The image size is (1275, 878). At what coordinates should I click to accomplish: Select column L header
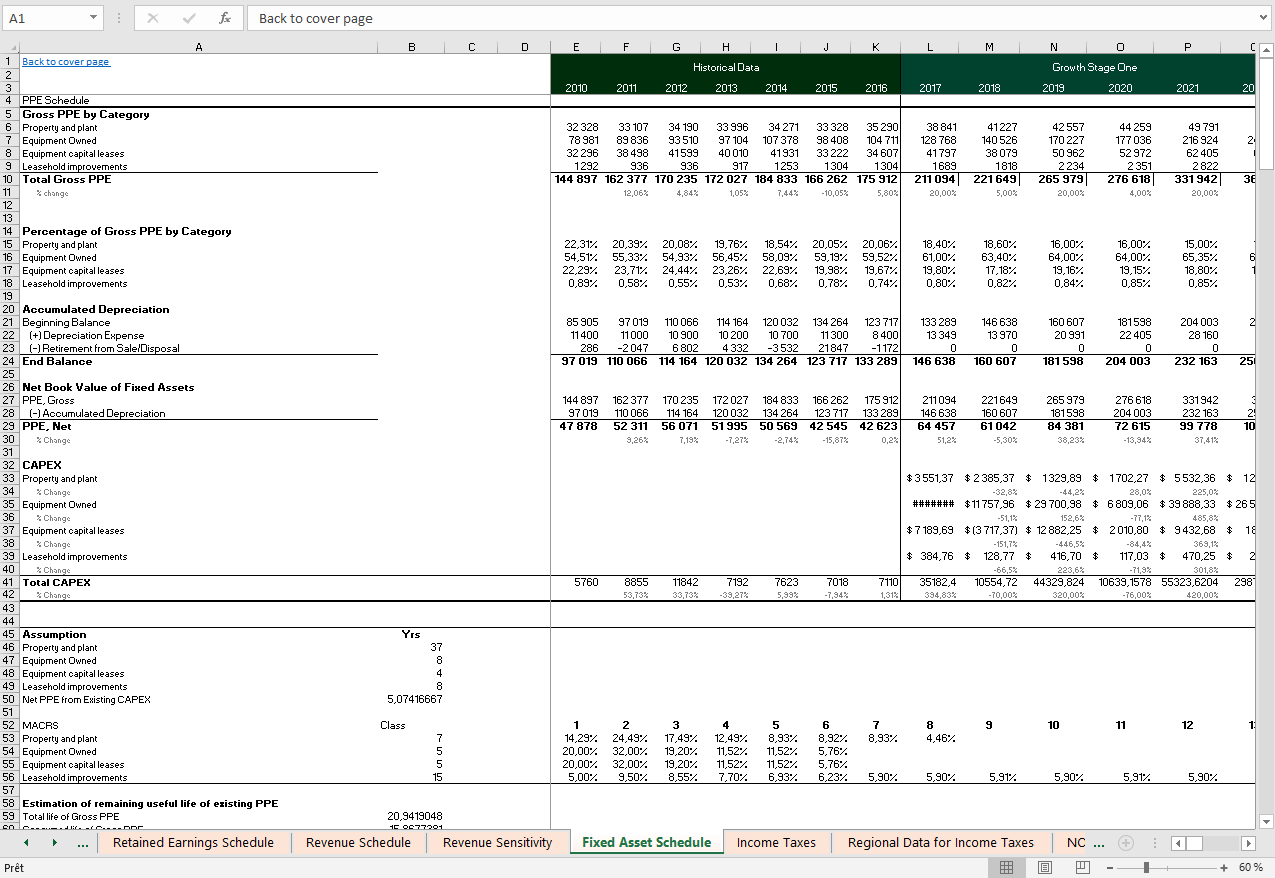[x=931, y=47]
